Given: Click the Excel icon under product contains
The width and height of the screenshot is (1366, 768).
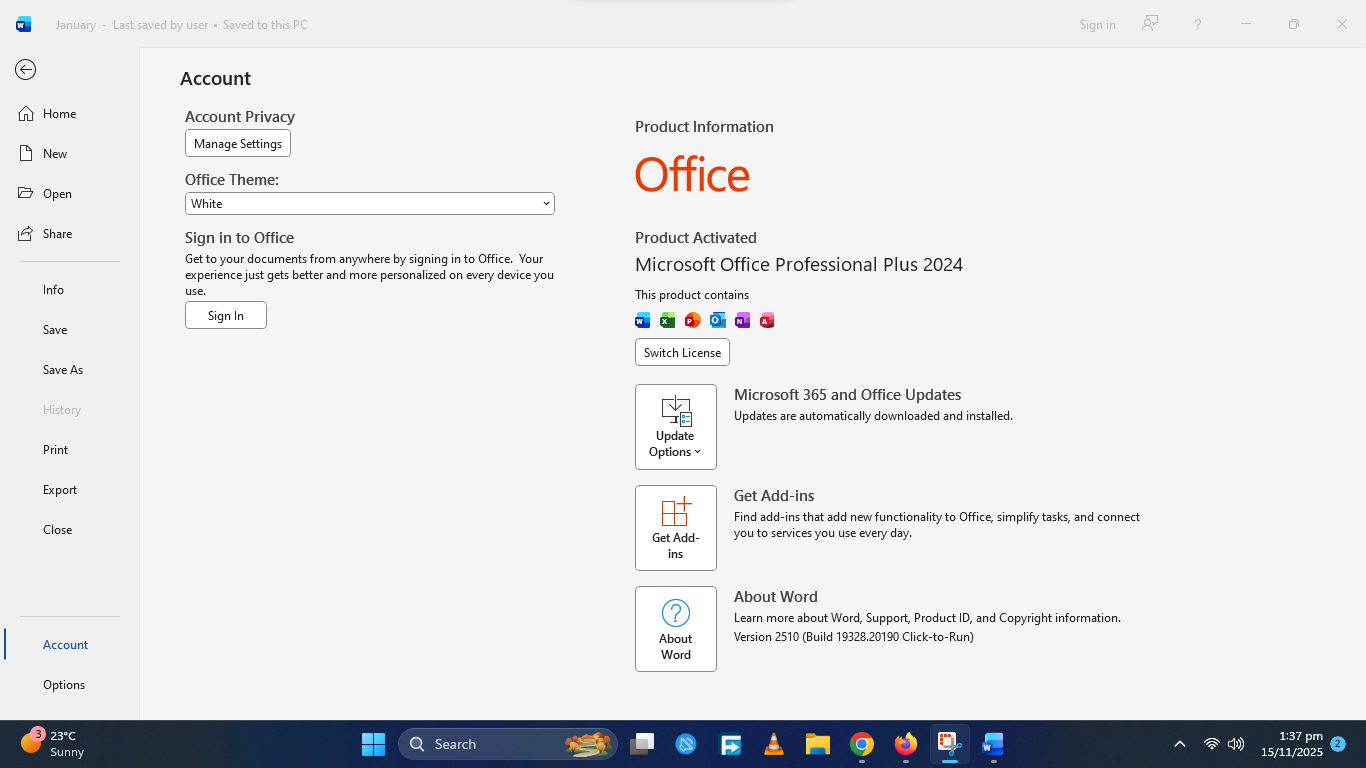Looking at the screenshot, I should tap(667, 320).
